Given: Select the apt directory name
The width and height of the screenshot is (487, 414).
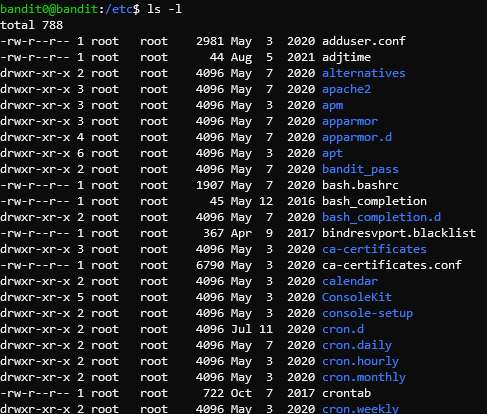Looking at the screenshot, I should [332, 153].
